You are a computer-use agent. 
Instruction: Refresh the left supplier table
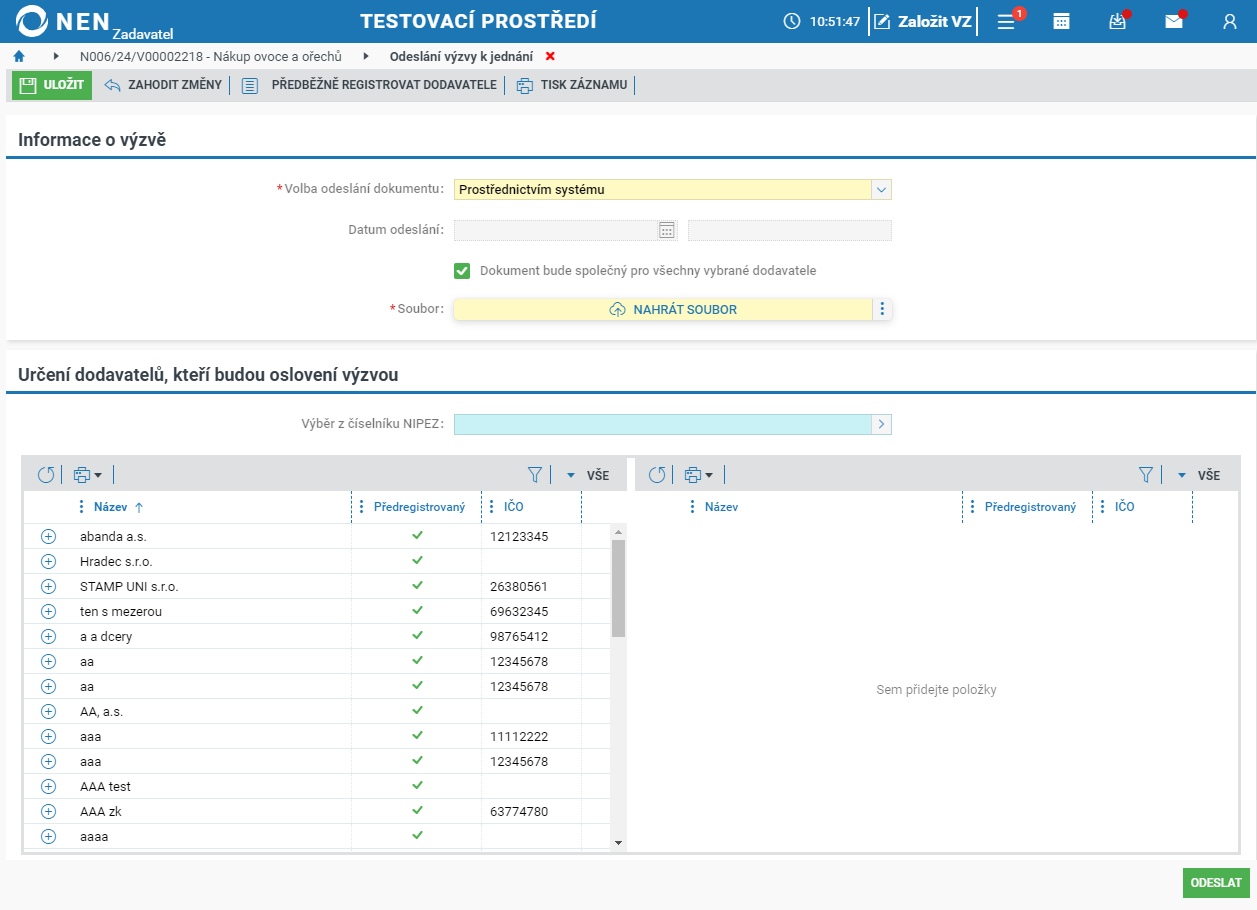click(46, 475)
